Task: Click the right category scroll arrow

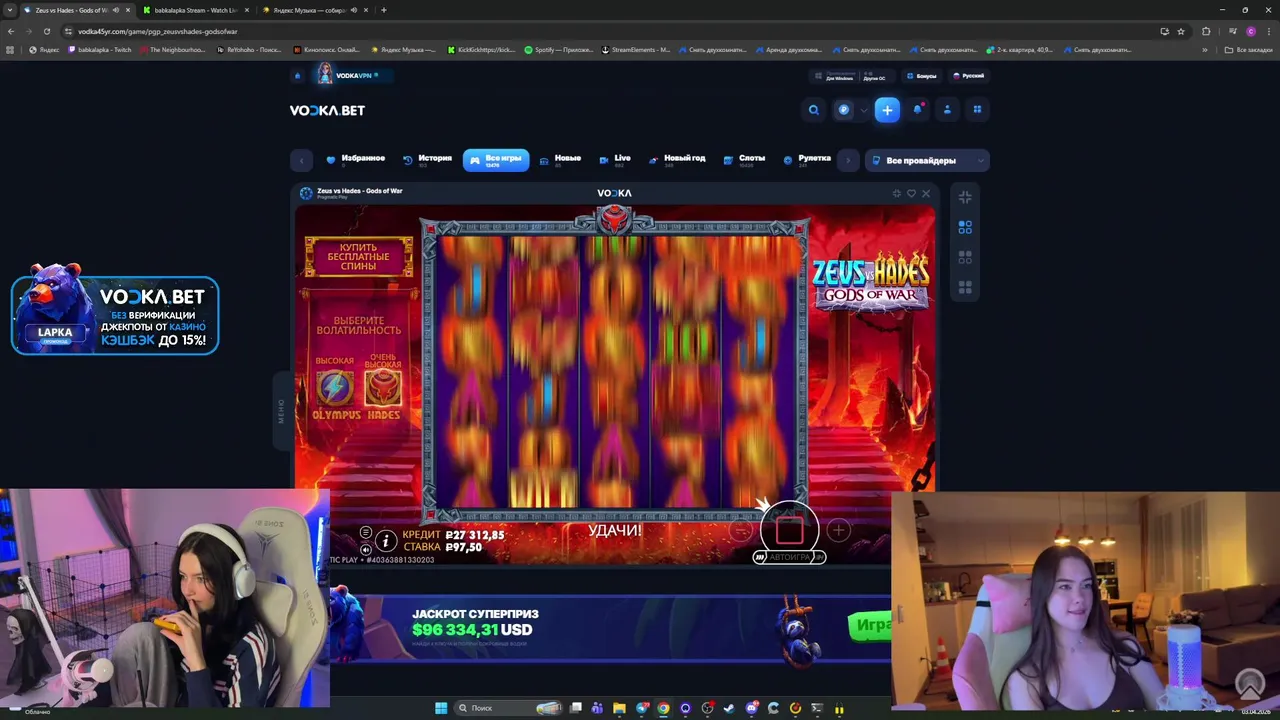Action: pos(848,160)
